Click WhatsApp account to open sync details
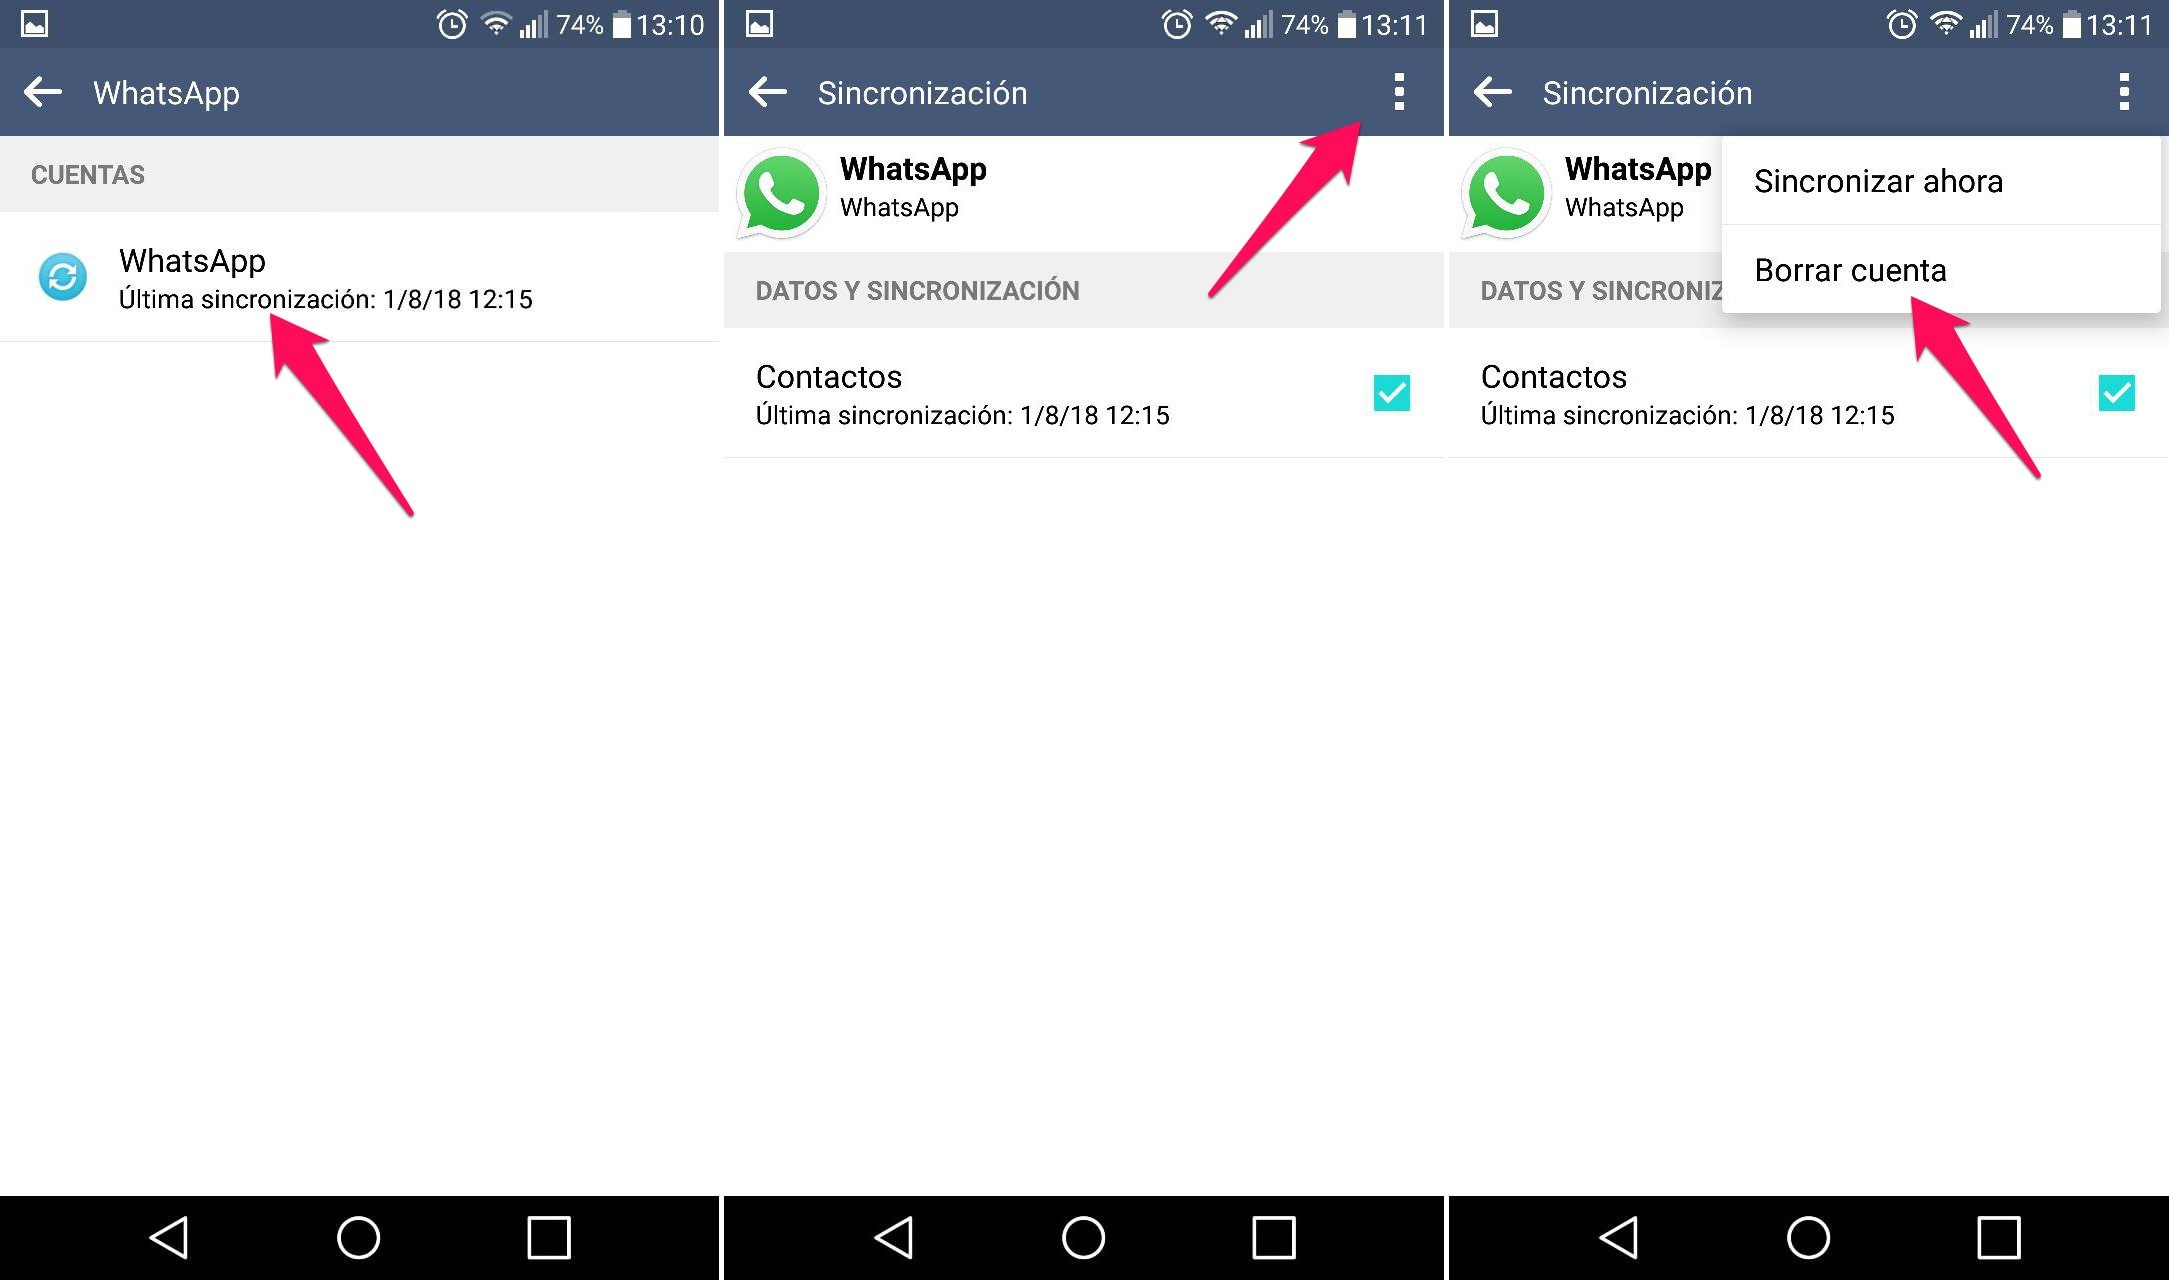This screenshot has width=2169, height=1280. coord(305,279)
